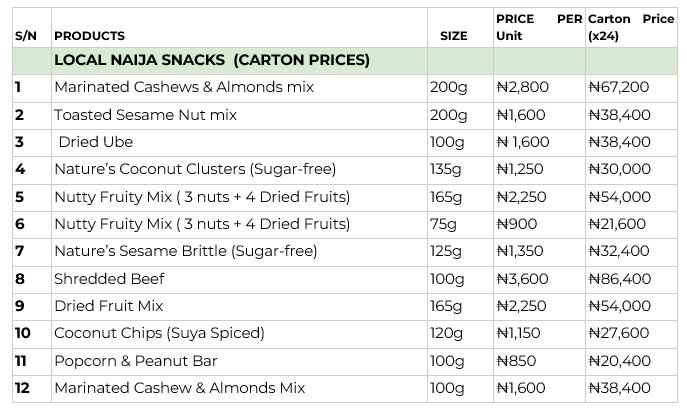The width and height of the screenshot is (687, 414).
Task: Select the LOCAL NAIJA SNACKS section row
Action: pos(211,61)
